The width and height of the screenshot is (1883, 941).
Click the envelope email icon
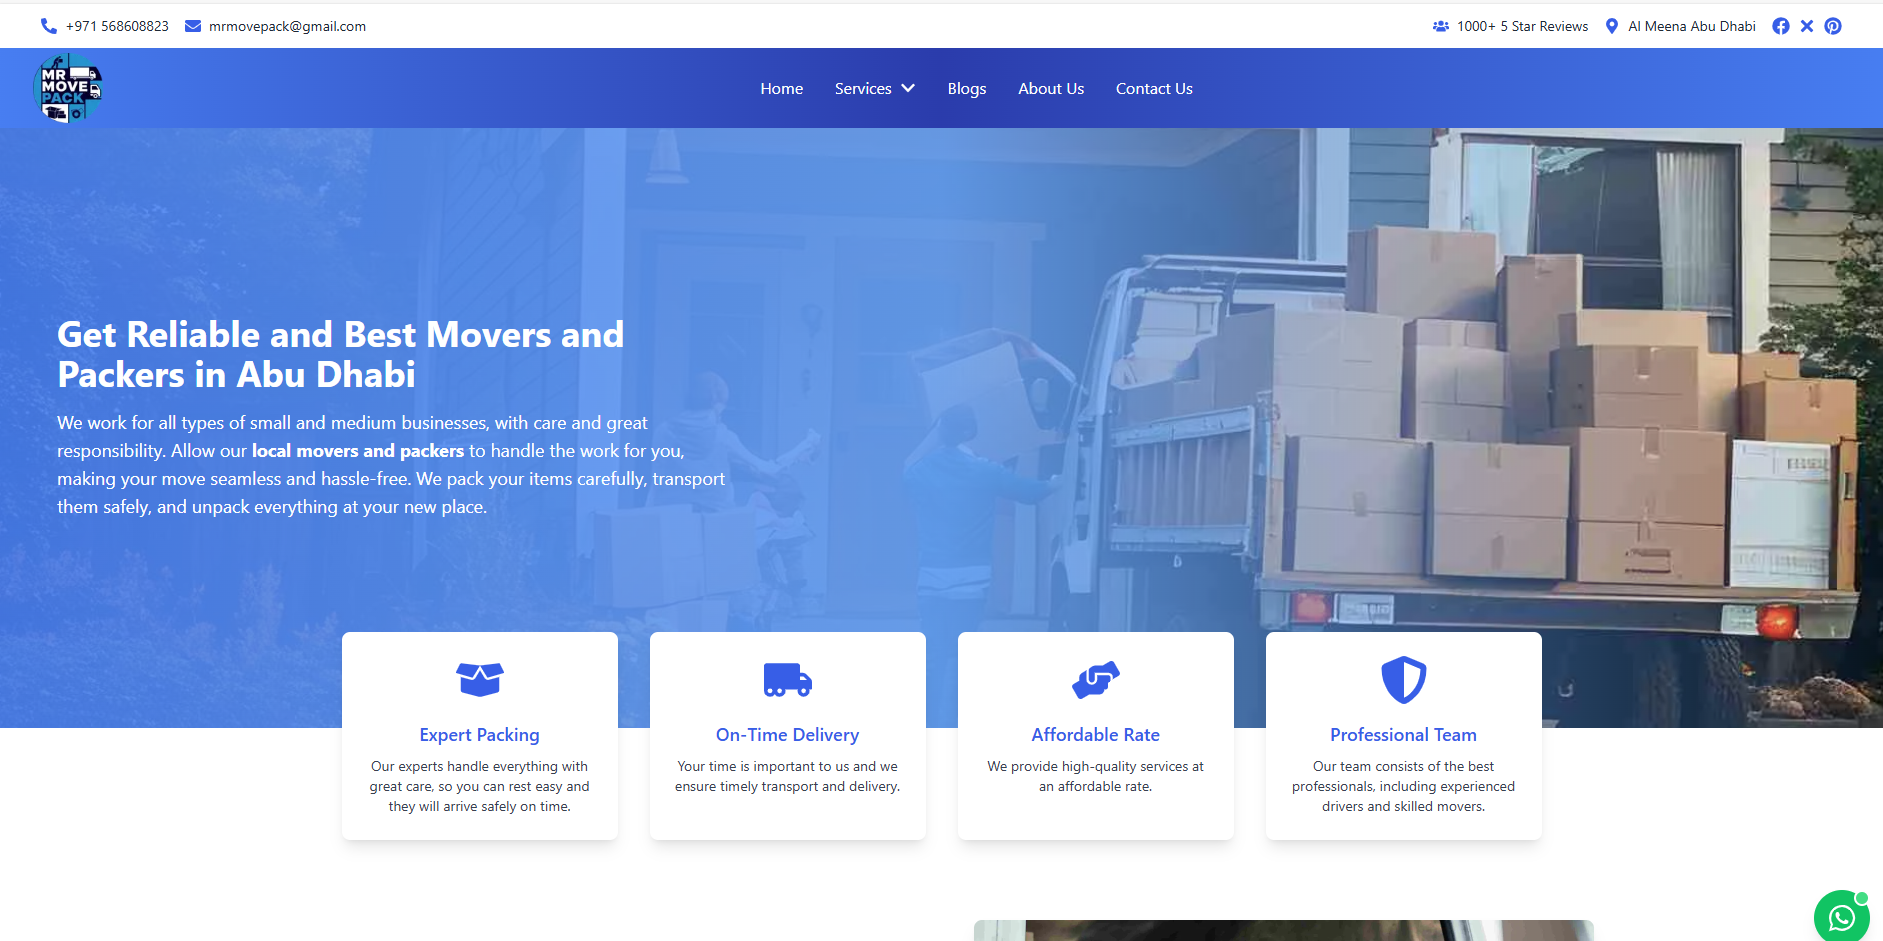[193, 26]
